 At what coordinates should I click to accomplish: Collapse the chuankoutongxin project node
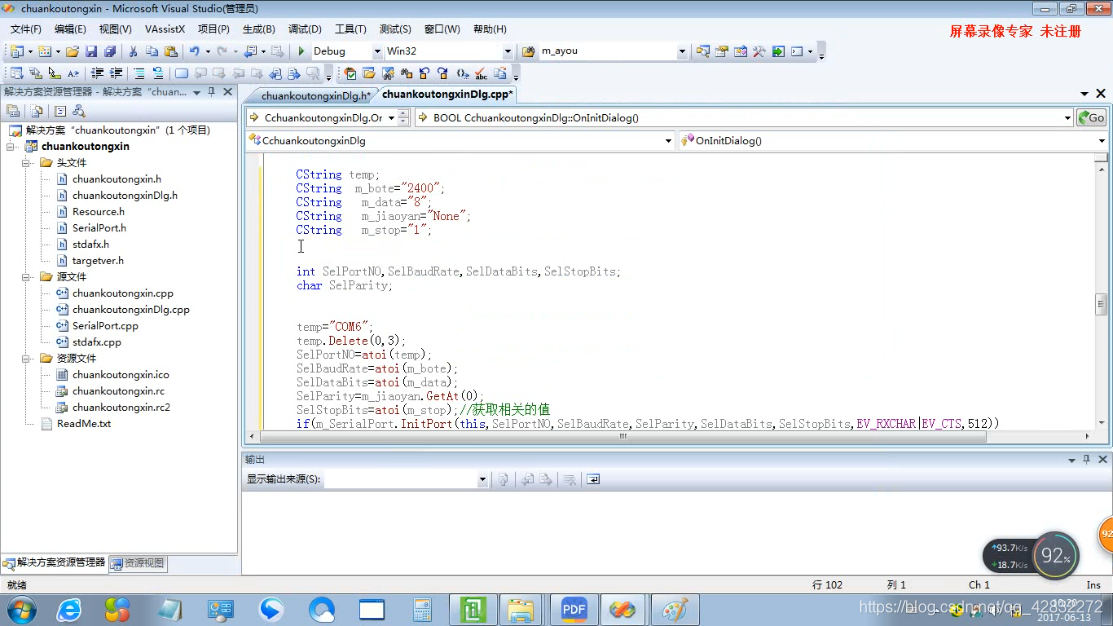(x=11, y=146)
